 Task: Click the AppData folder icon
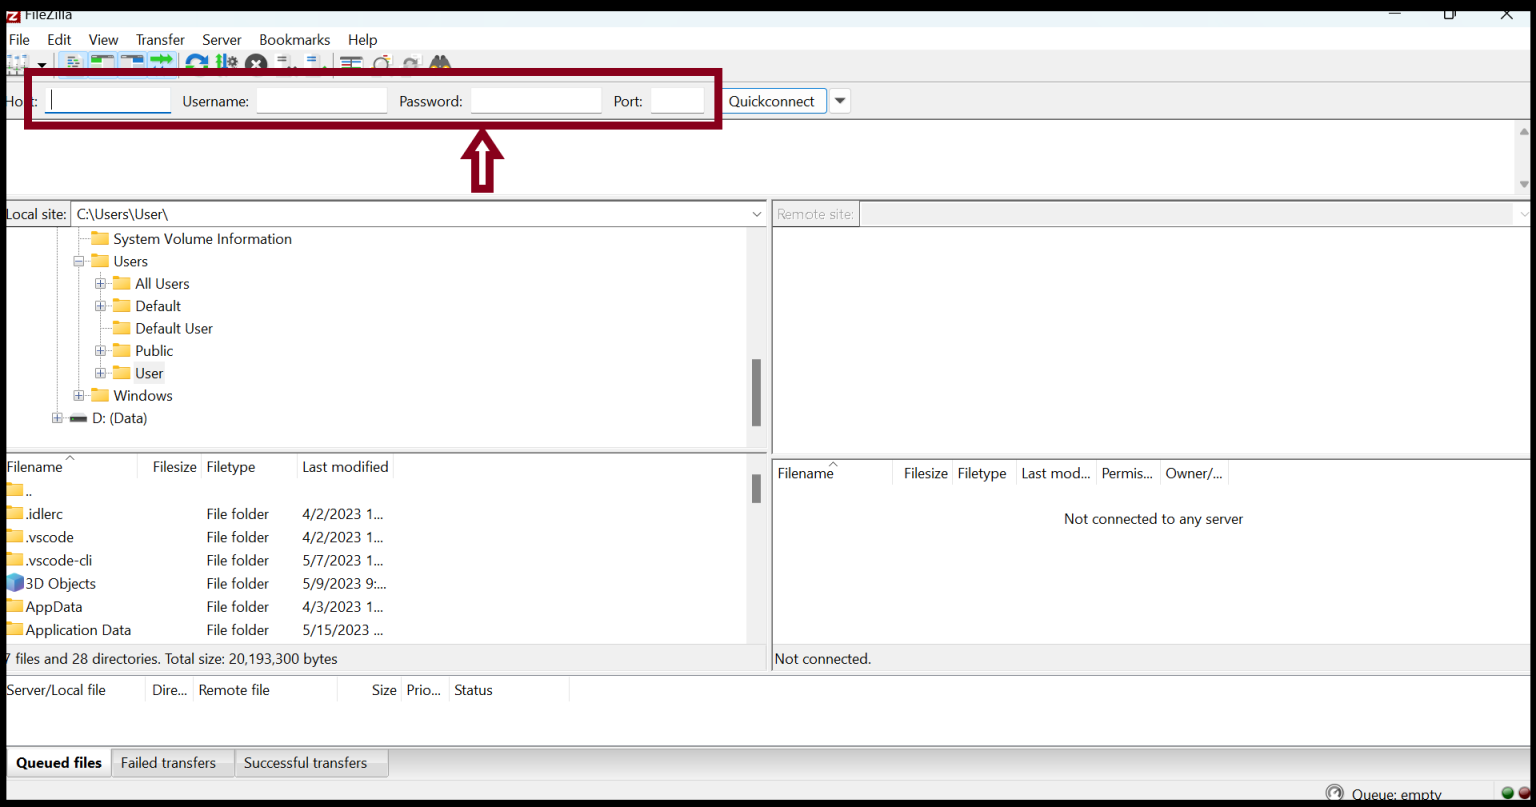tap(14, 606)
